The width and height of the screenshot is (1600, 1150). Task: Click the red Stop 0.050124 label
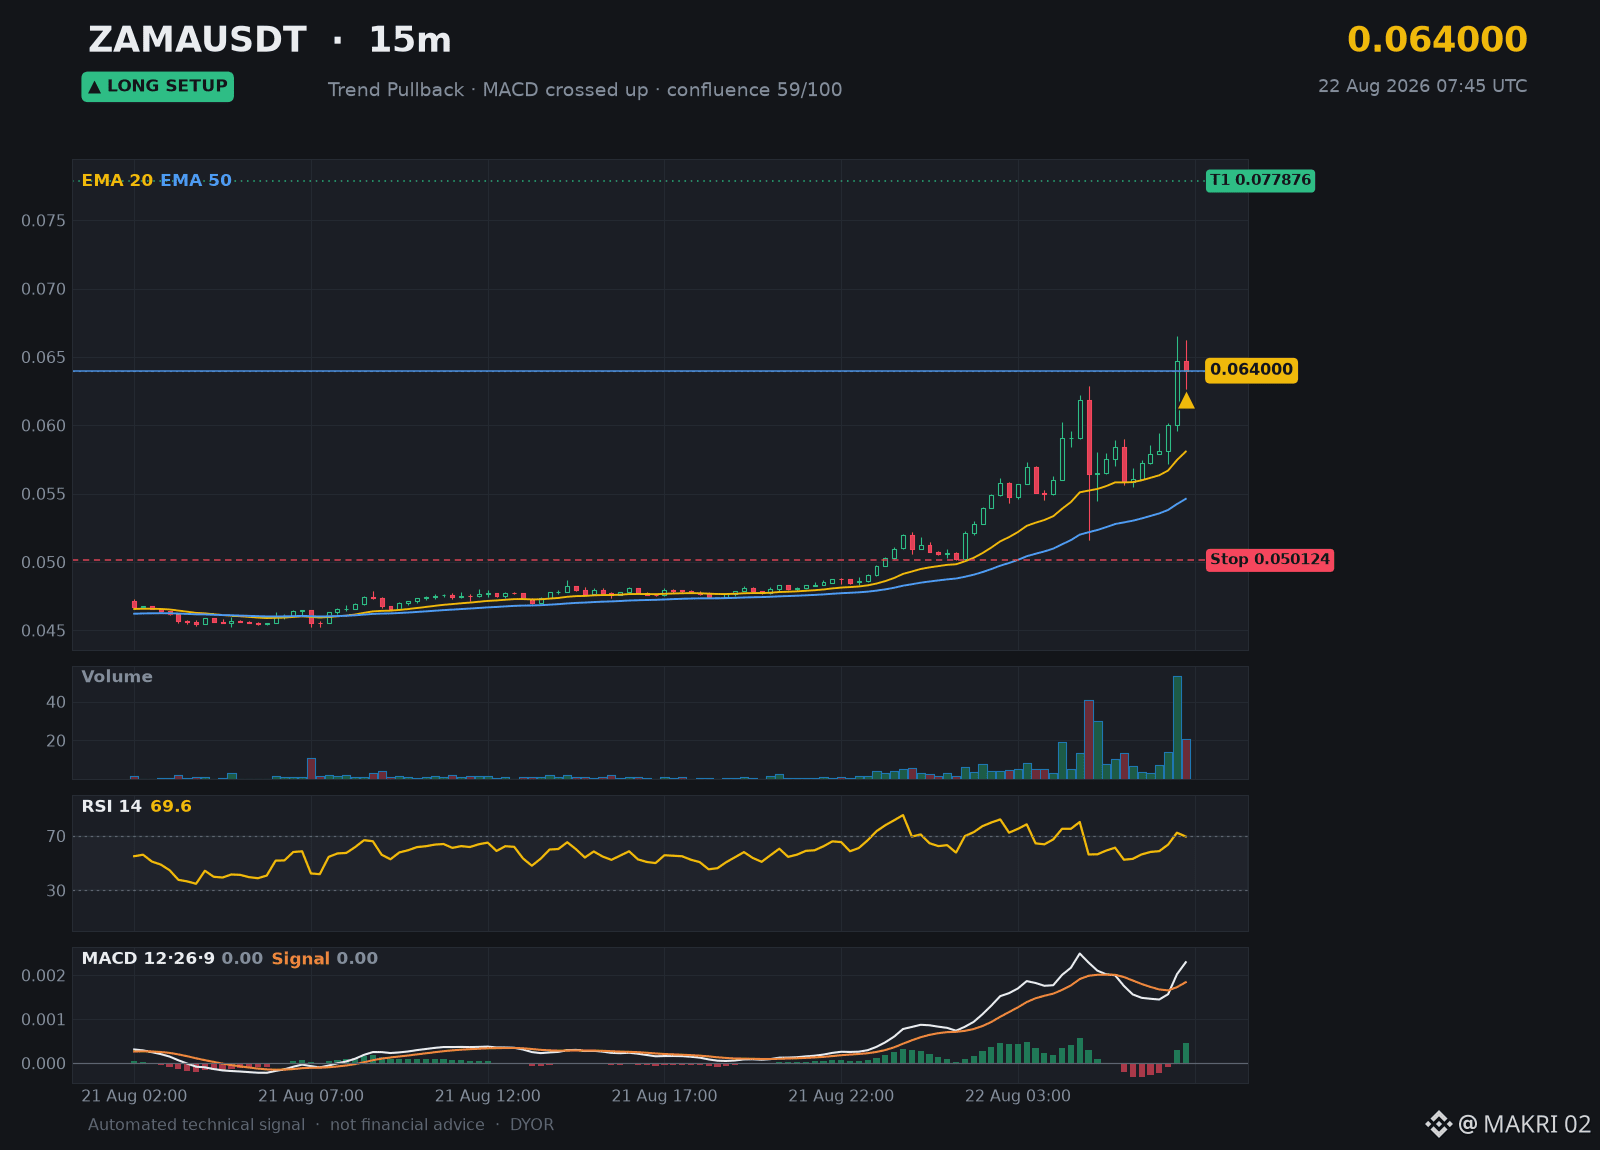coord(1270,560)
